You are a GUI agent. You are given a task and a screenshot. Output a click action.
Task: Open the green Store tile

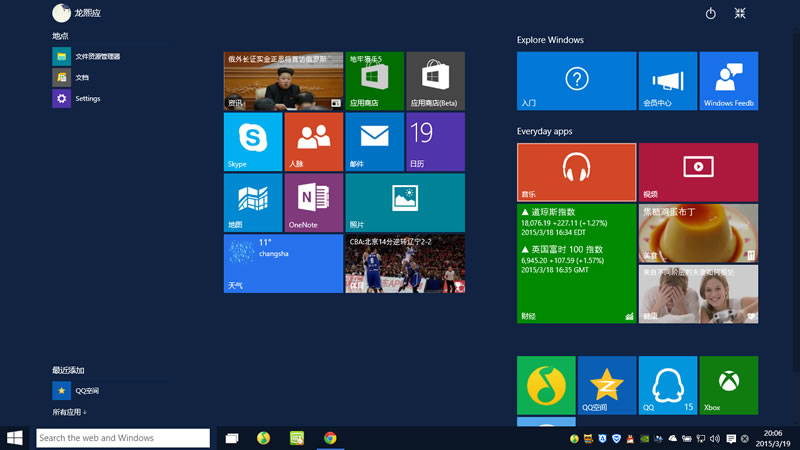(x=374, y=81)
